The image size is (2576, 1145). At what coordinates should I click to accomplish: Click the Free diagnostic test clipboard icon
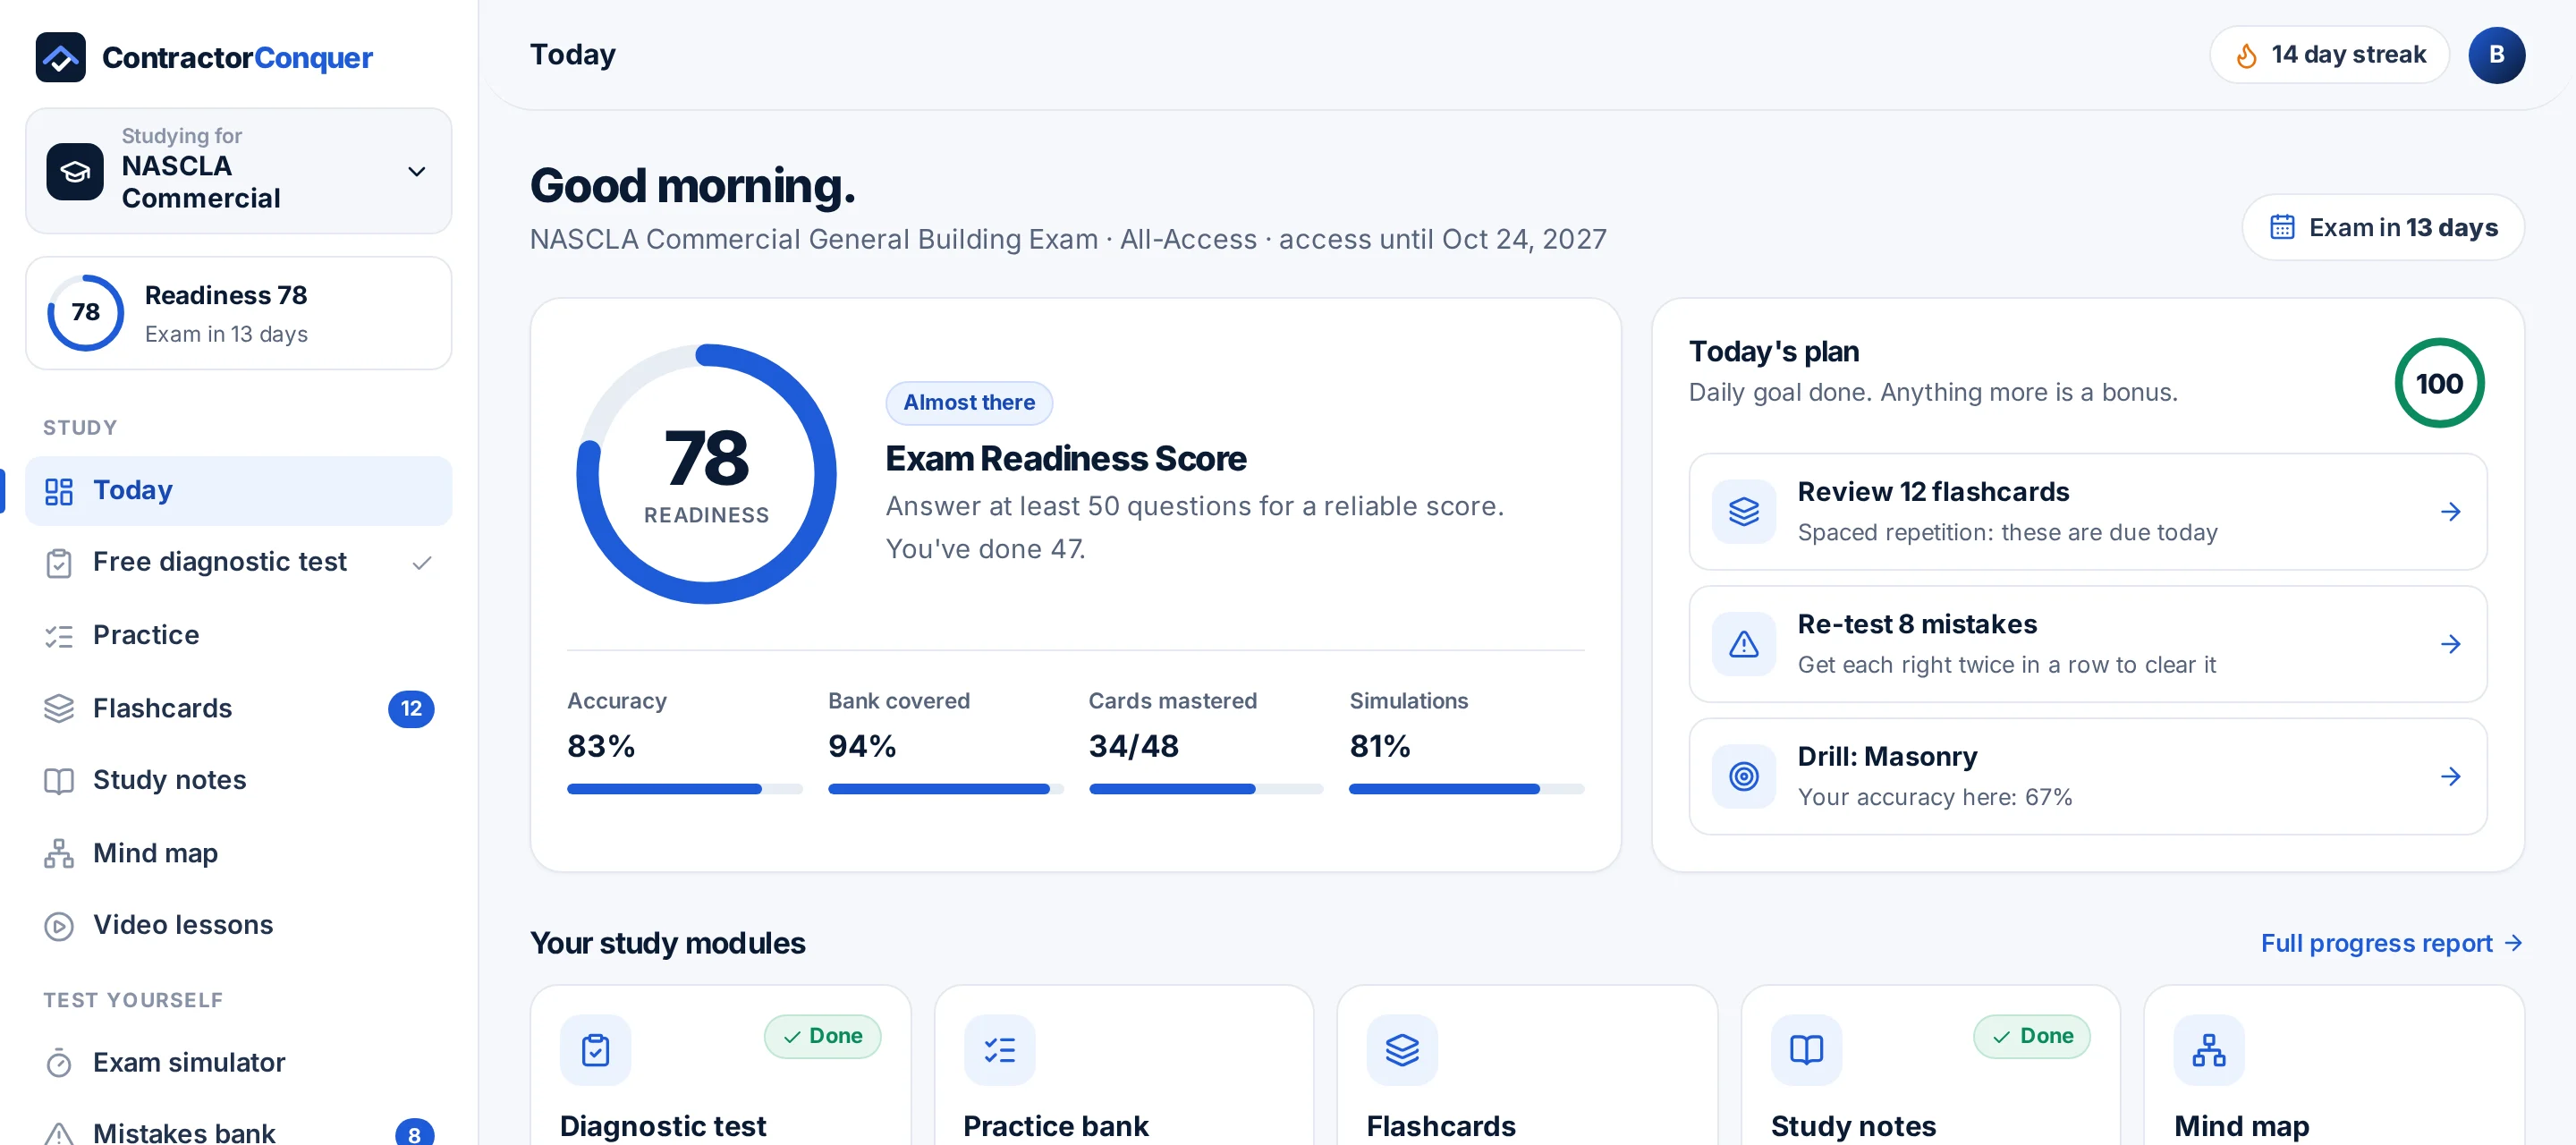(59, 563)
